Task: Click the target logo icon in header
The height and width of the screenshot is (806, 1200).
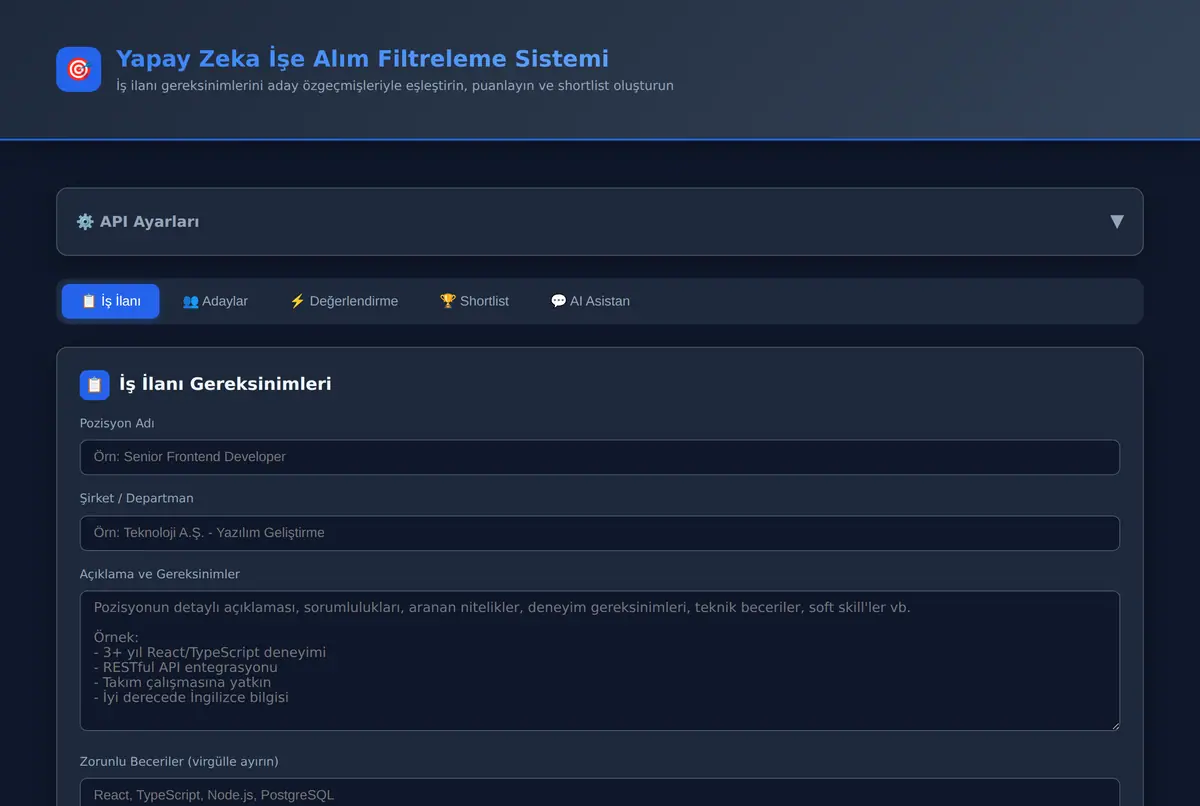Action: click(79, 69)
